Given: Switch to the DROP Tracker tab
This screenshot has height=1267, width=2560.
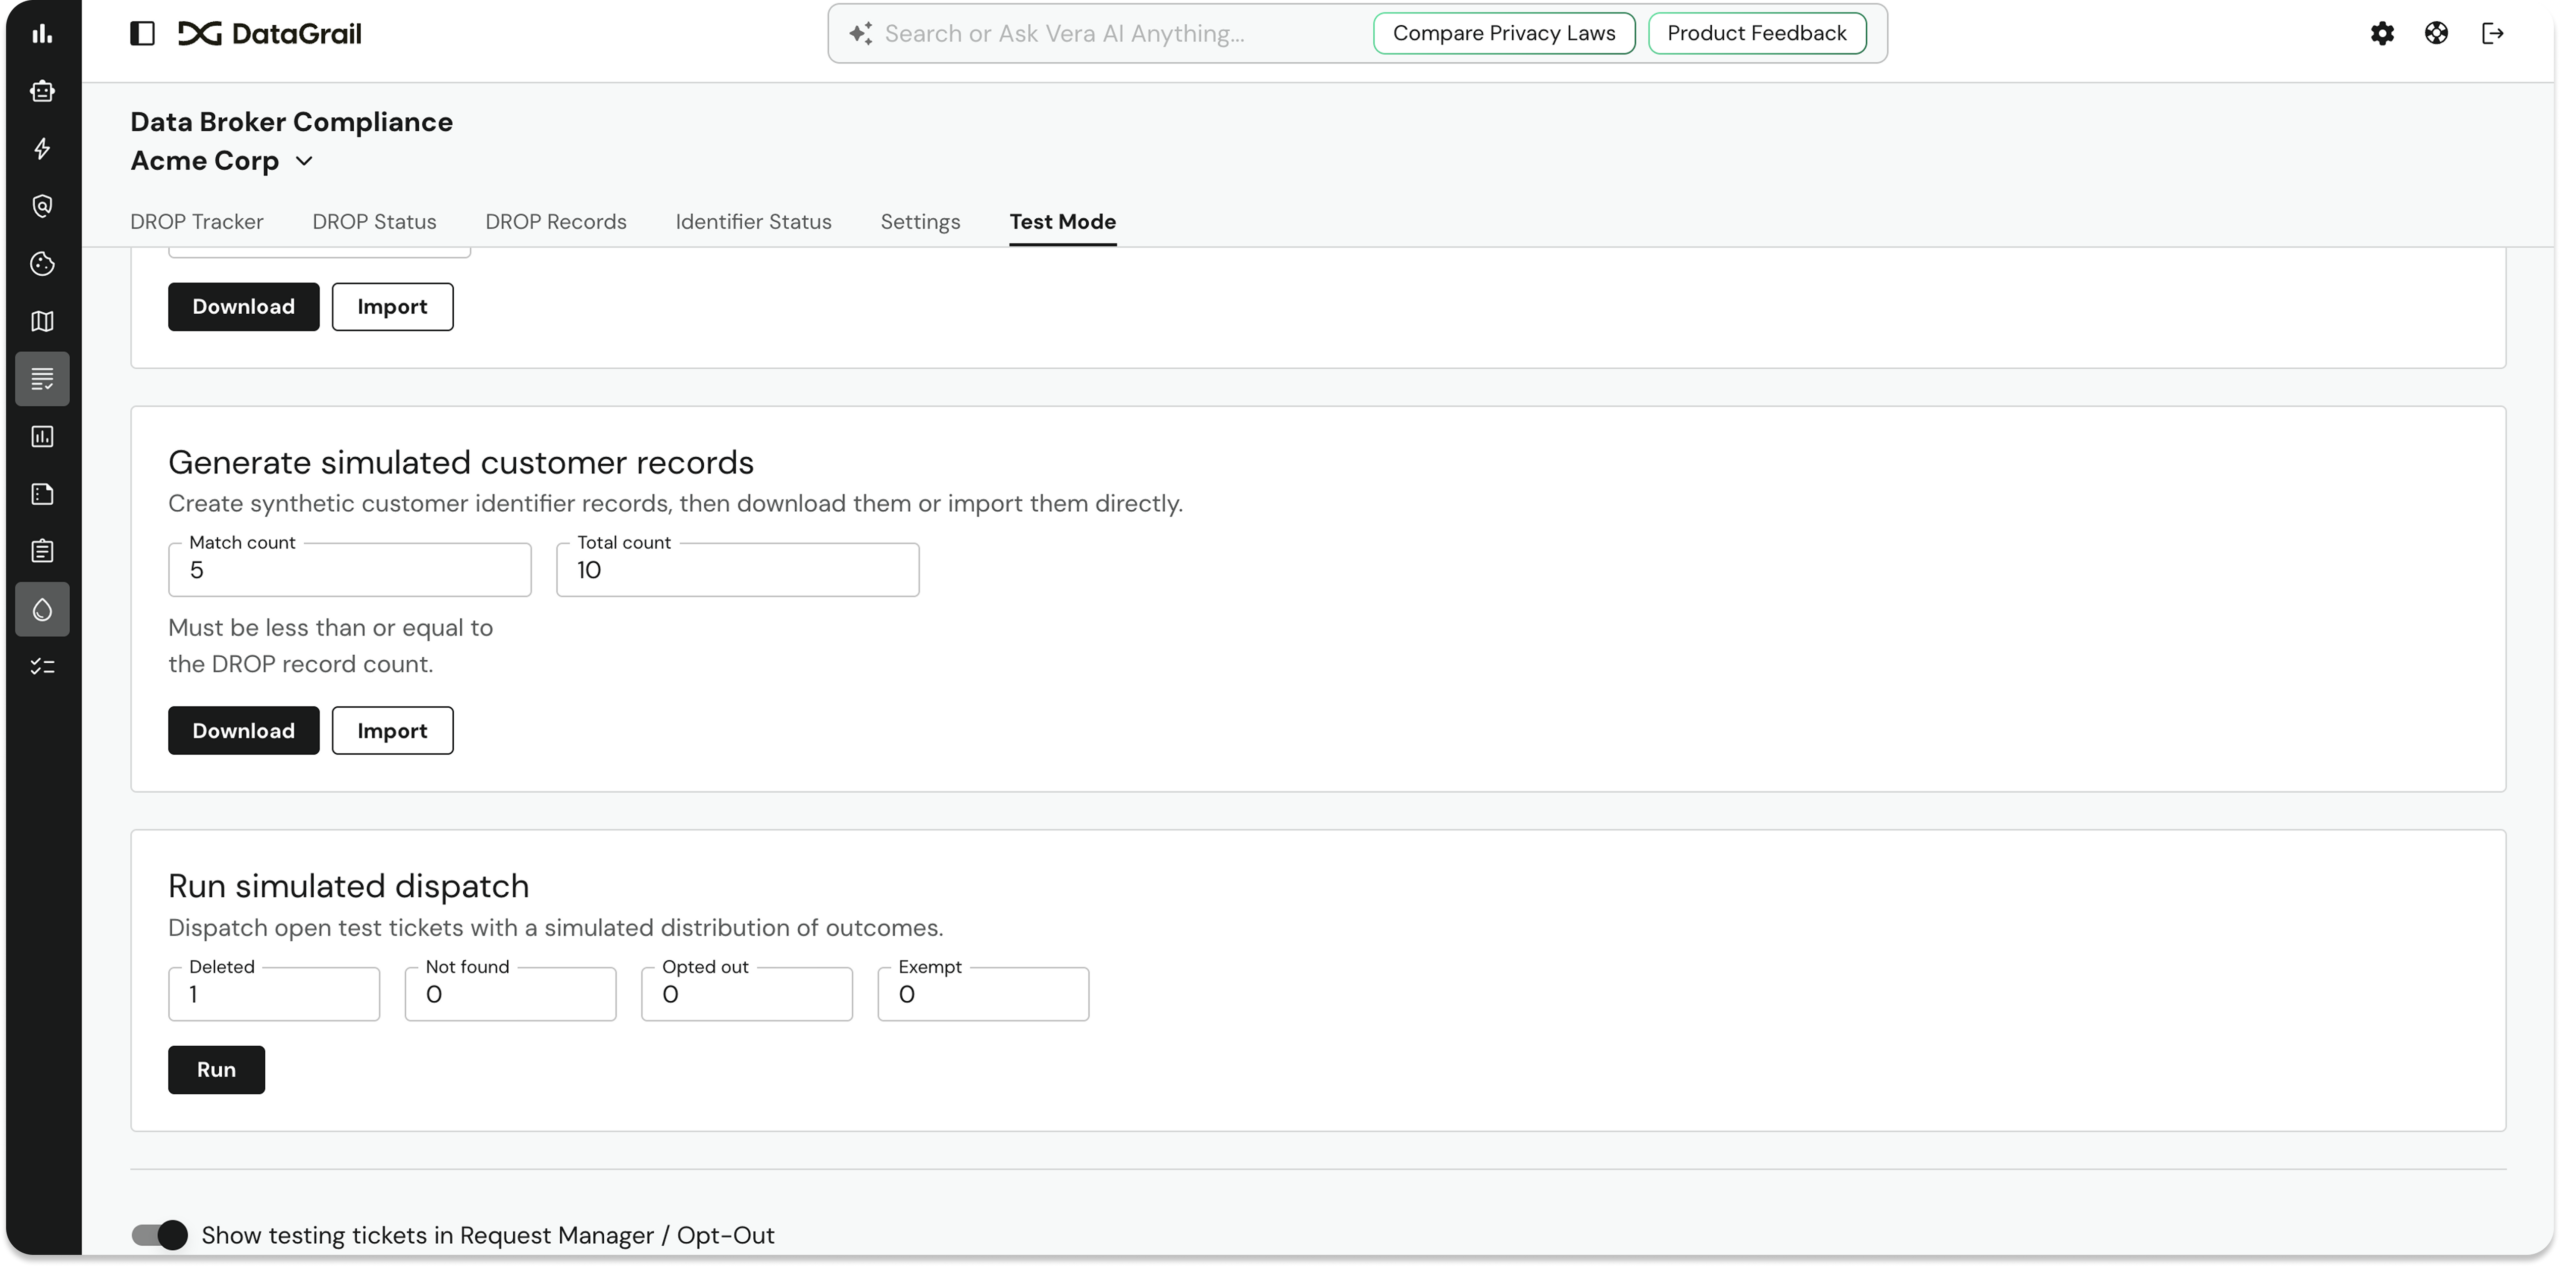Looking at the screenshot, I should click(197, 222).
